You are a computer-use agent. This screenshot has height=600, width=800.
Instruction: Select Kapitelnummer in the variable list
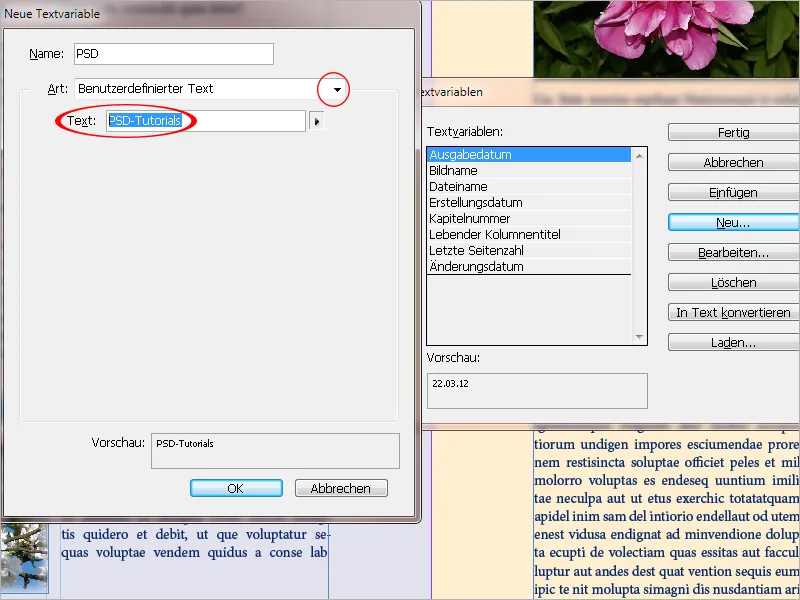click(529, 218)
